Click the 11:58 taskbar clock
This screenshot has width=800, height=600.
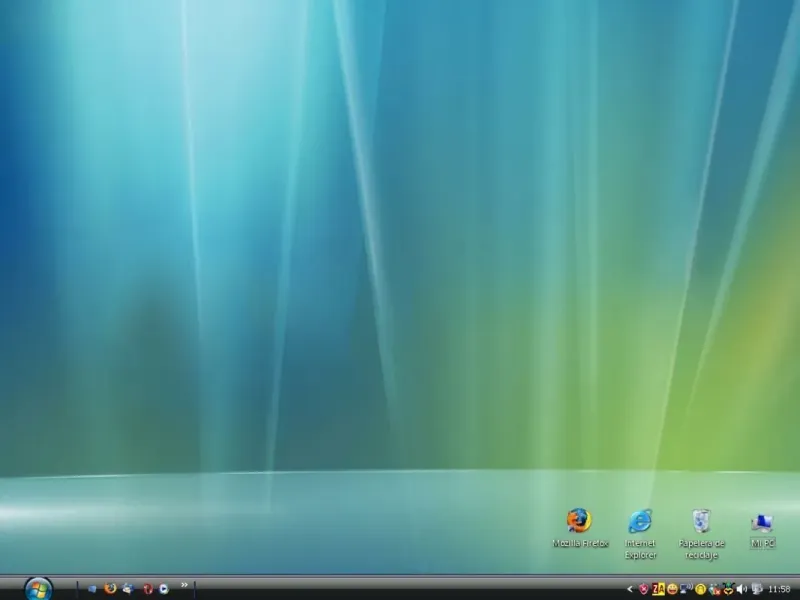coord(779,589)
